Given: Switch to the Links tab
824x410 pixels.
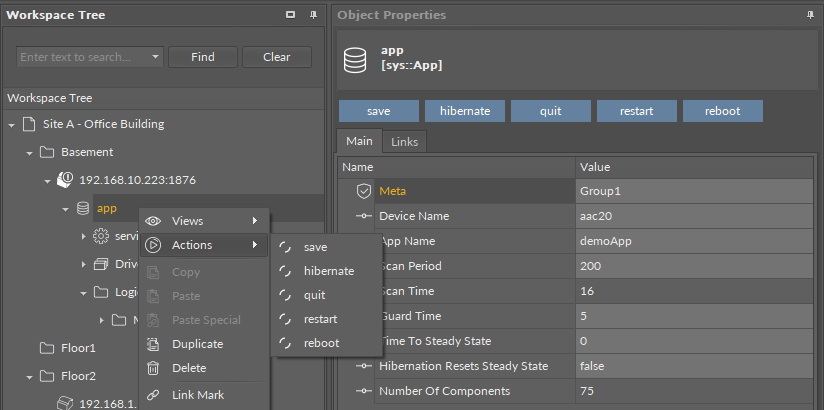Looking at the screenshot, I should 404,142.
